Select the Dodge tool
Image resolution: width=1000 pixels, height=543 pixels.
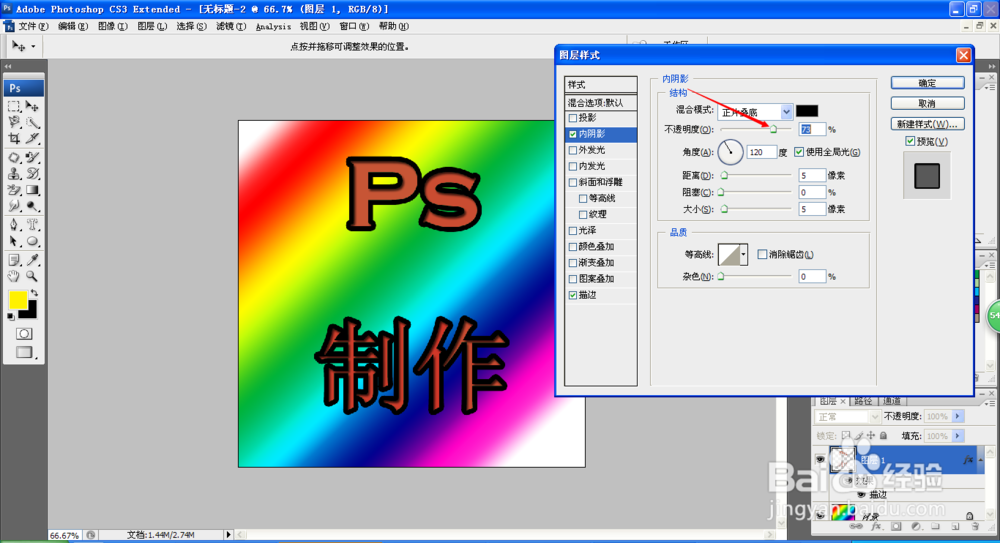(32, 206)
